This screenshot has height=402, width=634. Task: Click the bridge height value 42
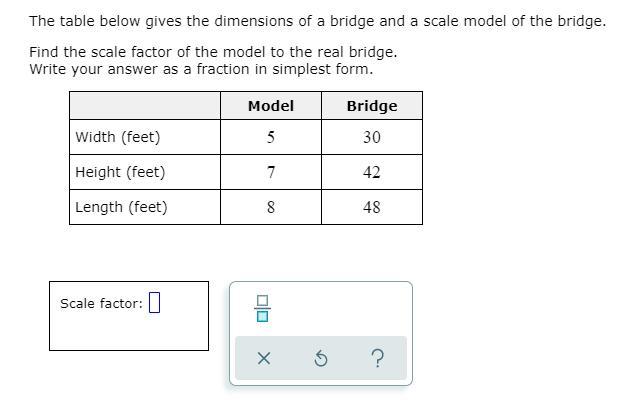[372, 172]
